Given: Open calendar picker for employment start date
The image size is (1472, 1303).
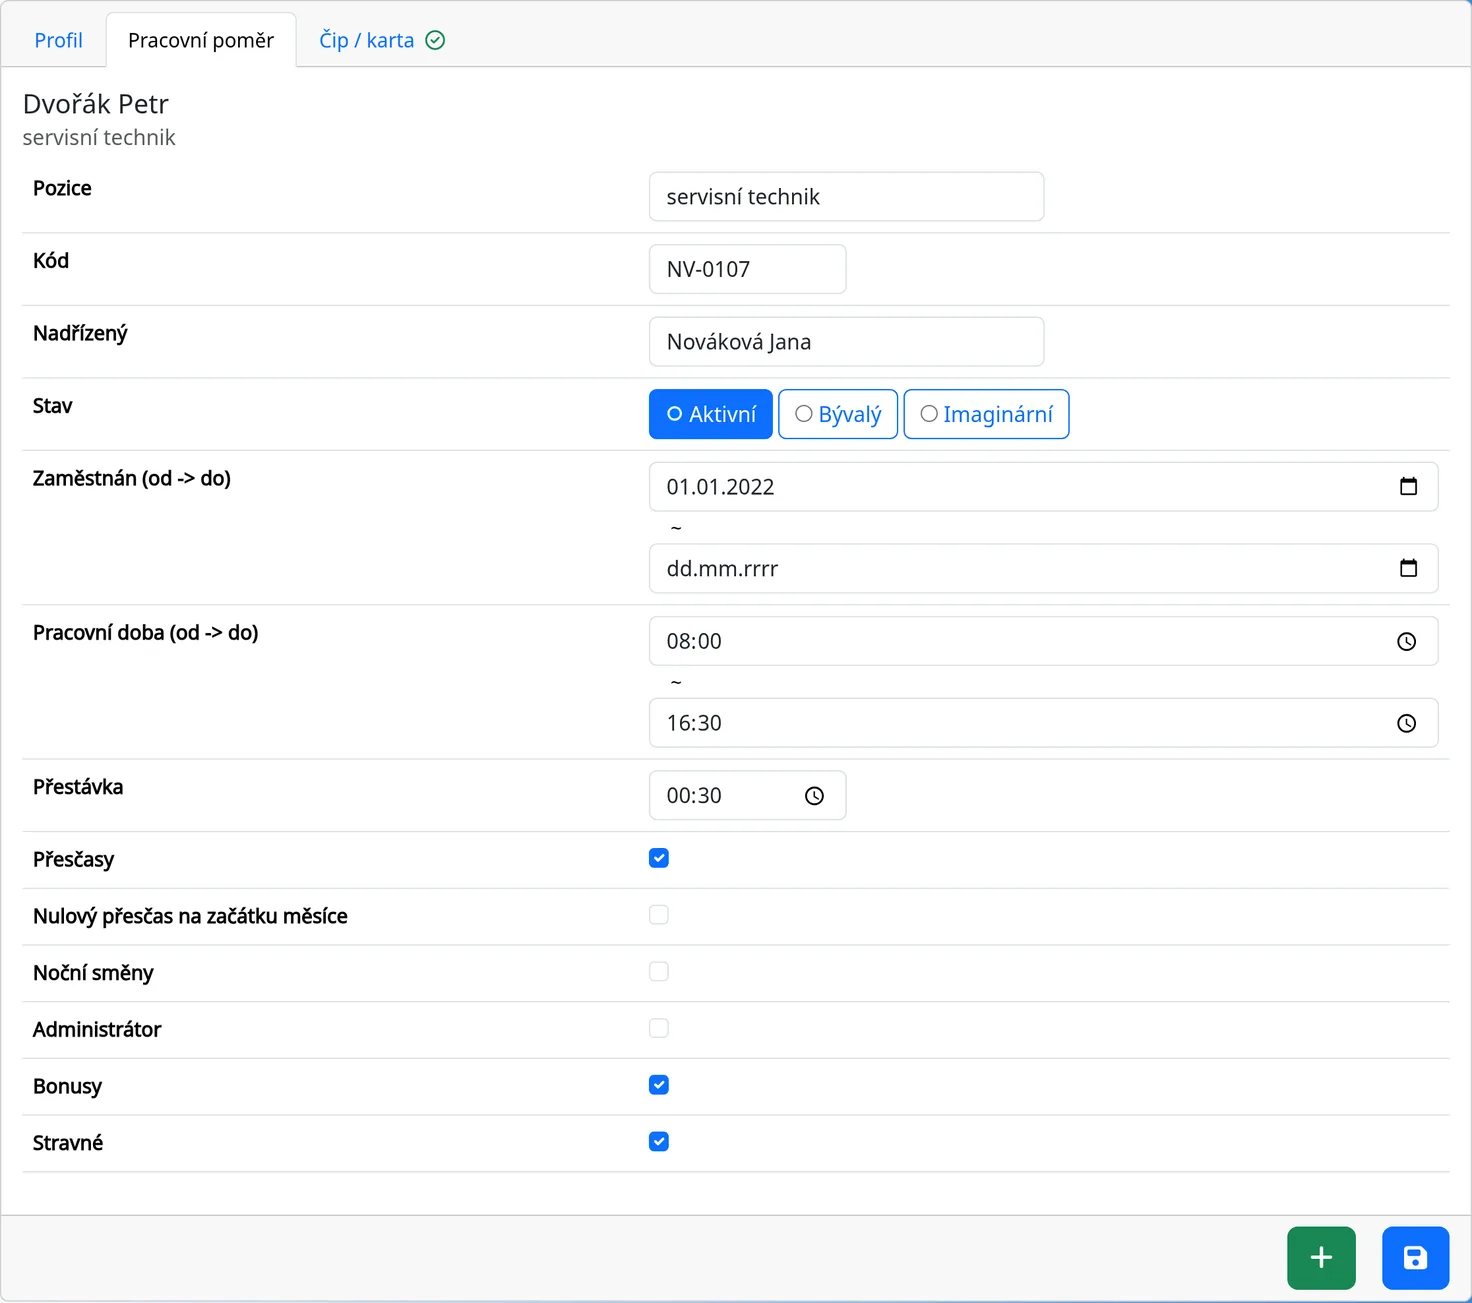Looking at the screenshot, I should pyautogui.click(x=1408, y=487).
